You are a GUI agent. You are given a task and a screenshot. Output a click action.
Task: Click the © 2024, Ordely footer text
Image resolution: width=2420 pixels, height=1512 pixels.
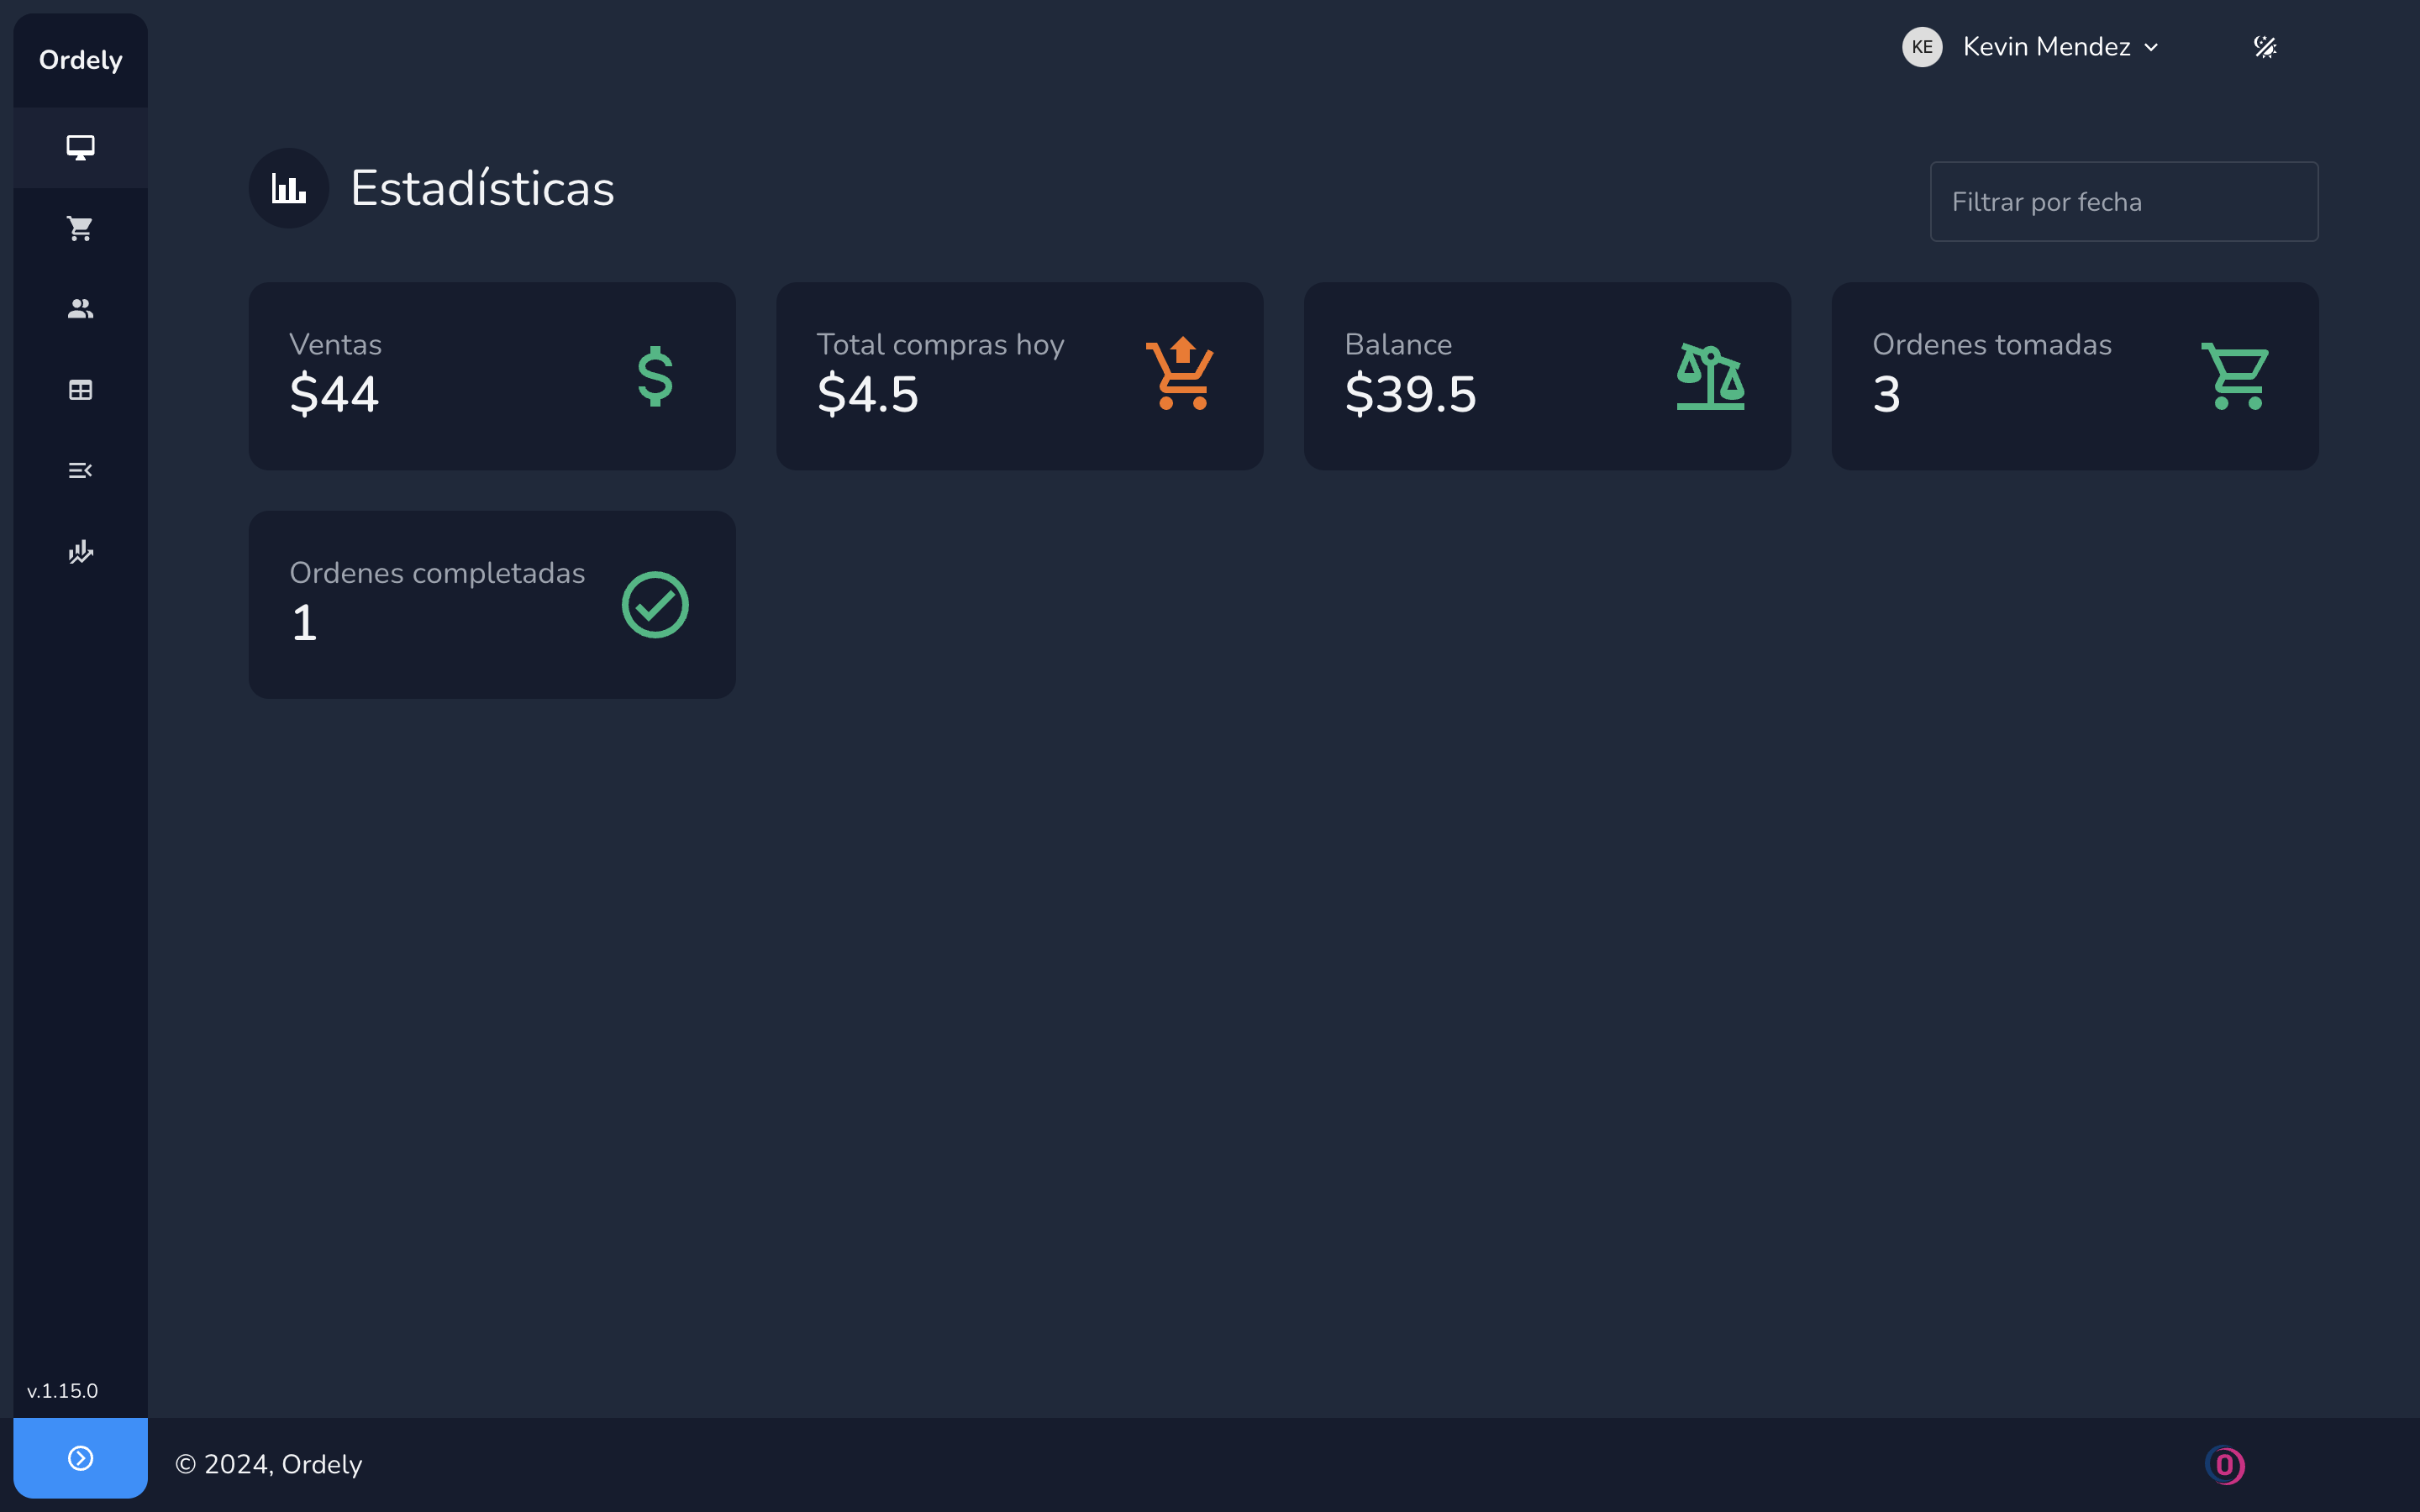268,1464
